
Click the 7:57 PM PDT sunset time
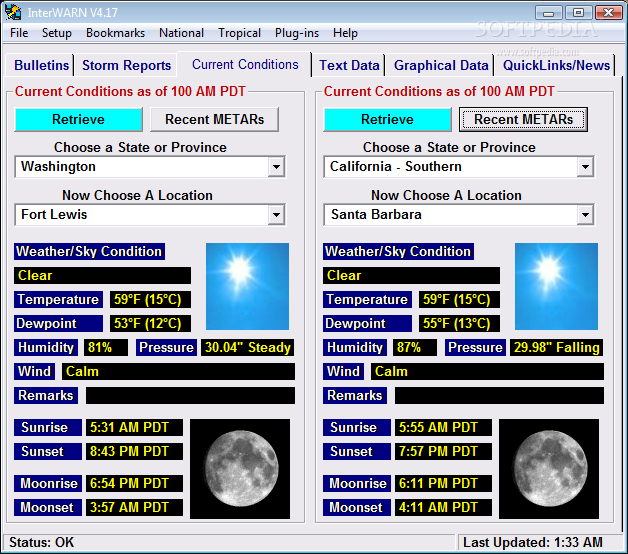[443, 451]
